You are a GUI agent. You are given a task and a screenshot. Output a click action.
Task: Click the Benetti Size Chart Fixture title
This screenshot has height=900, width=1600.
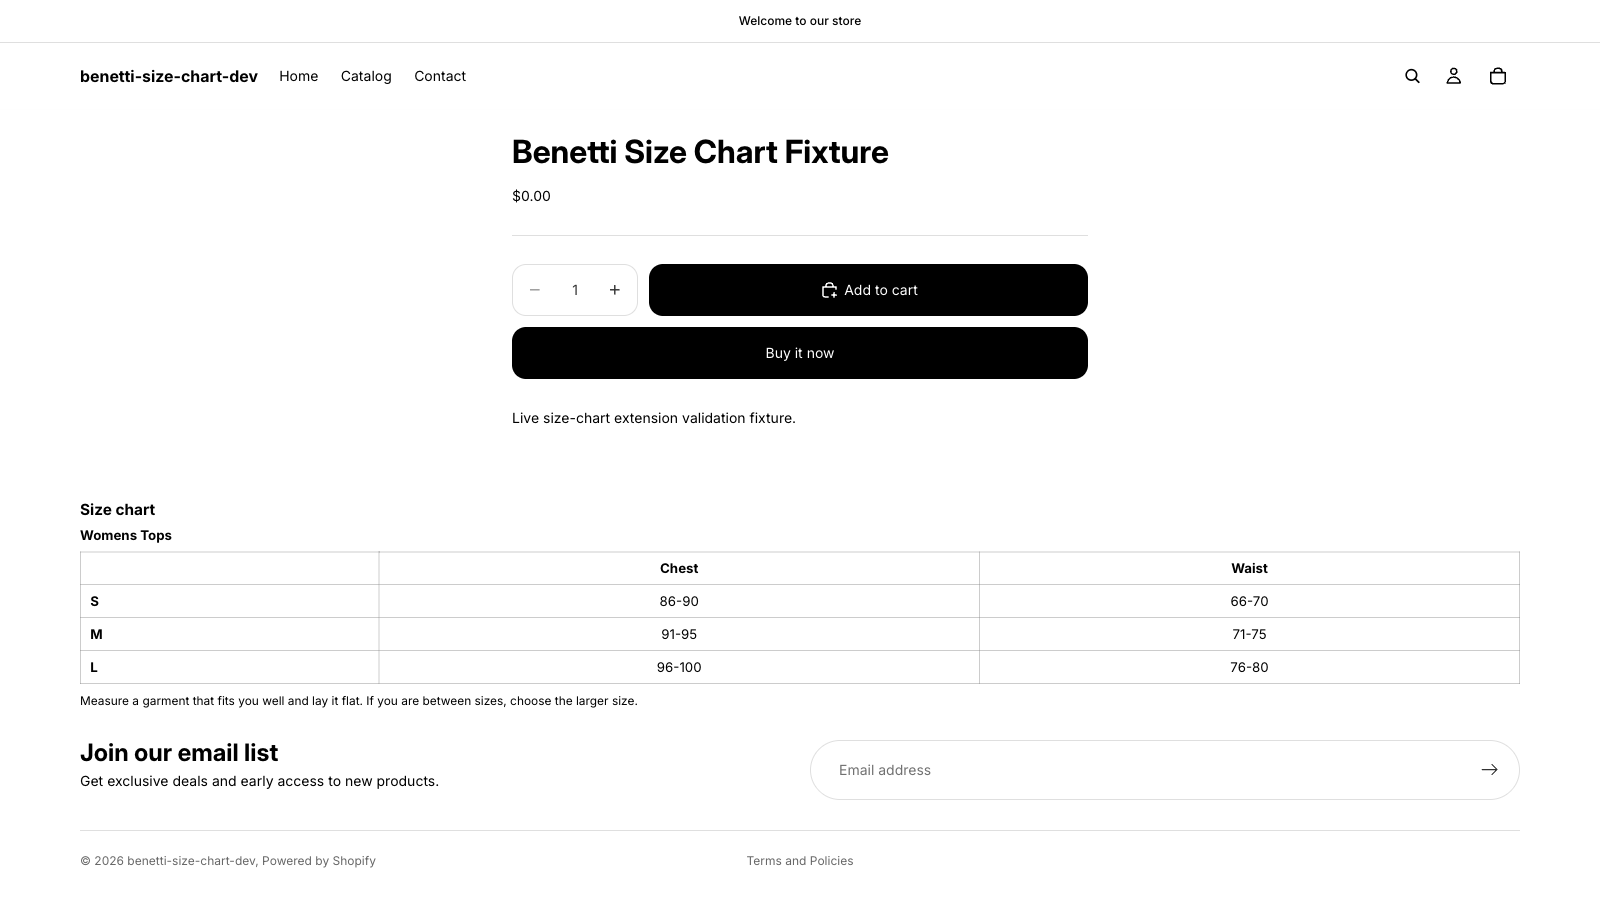point(700,152)
